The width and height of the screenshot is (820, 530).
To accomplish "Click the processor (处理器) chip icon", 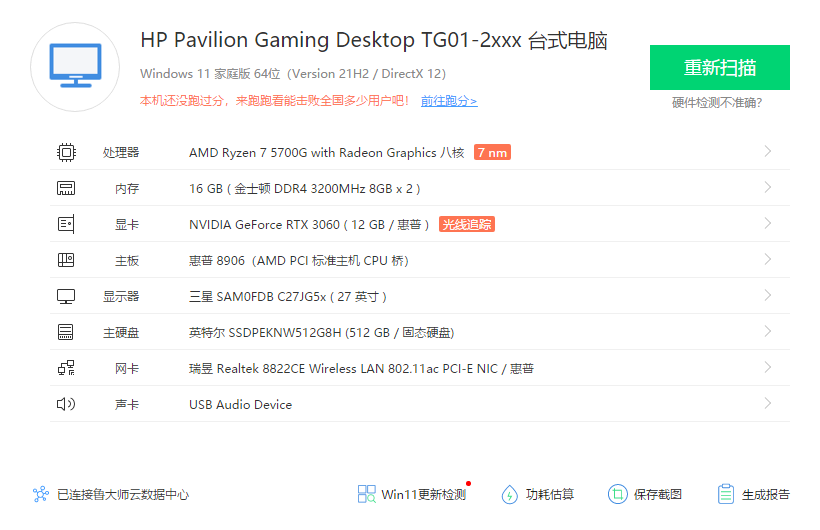I will click(x=66, y=152).
